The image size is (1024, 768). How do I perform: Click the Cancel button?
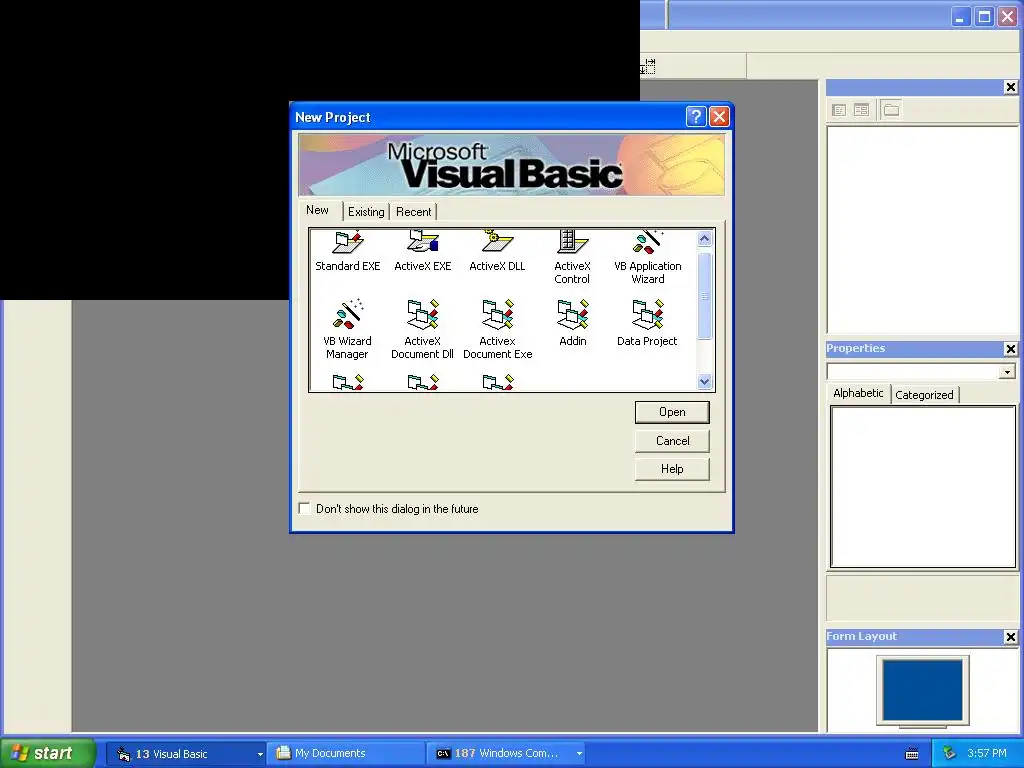click(x=672, y=441)
